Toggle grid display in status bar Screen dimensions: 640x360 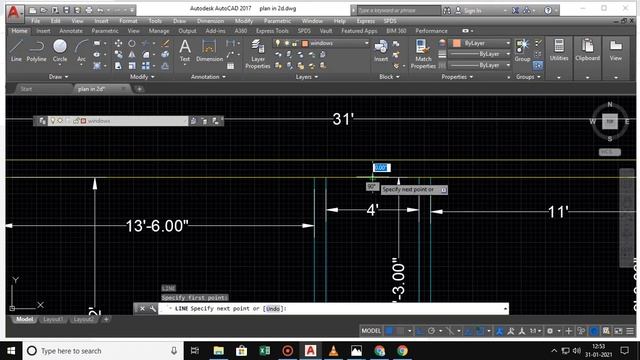pos(389,331)
